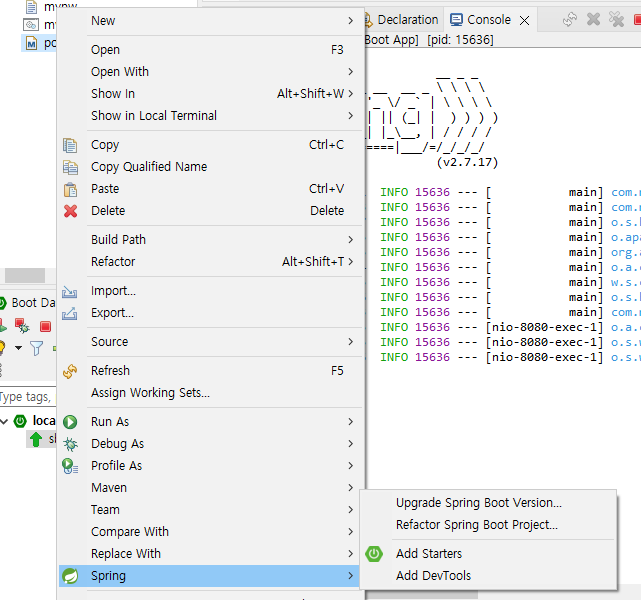Click the Add Starters power icon
Viewport: 641px width, 600px height.
[x=374, y=554]
